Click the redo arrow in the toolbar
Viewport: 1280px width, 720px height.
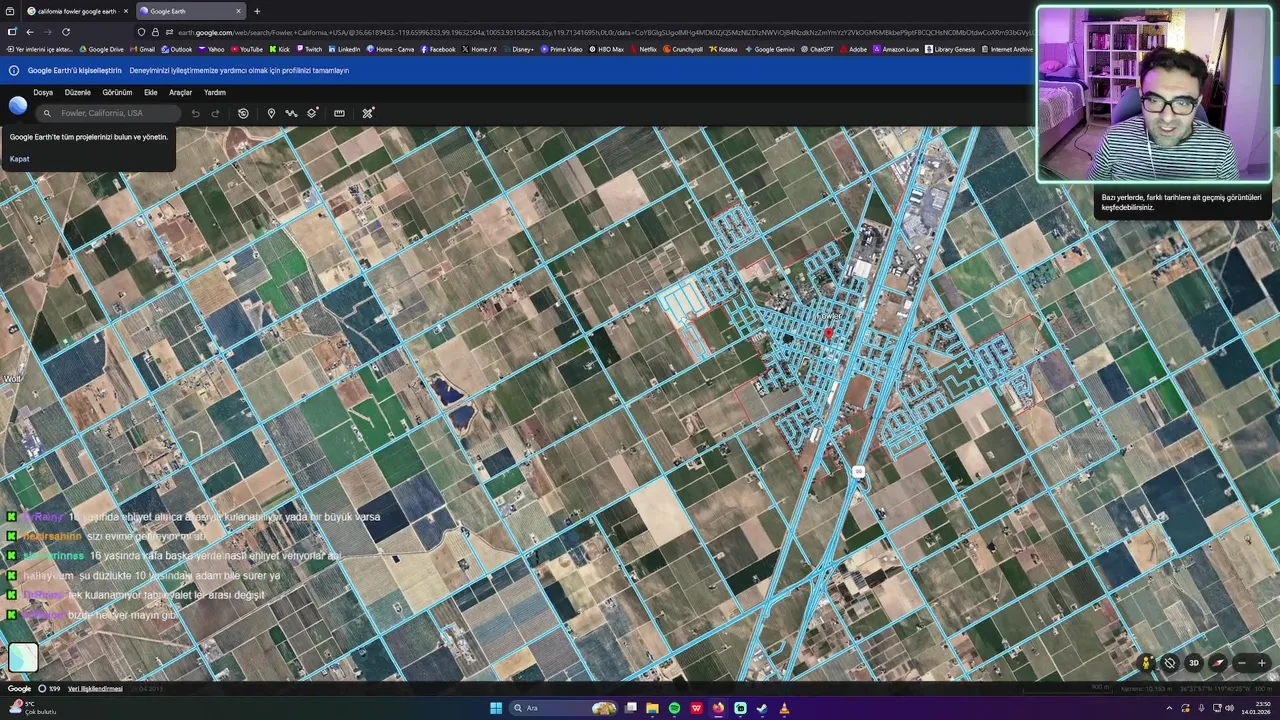click(215, 113)
